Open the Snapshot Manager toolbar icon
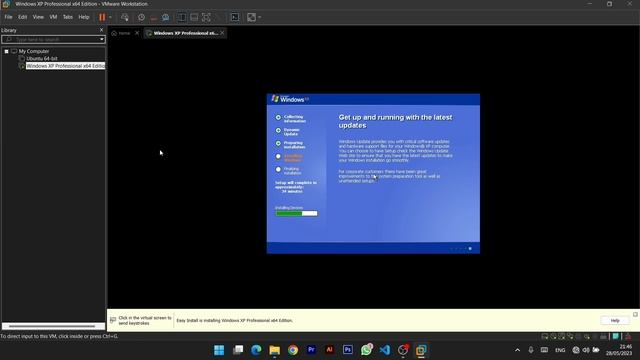This screenshot has width=640, height=360. click(x=166, y=17)
